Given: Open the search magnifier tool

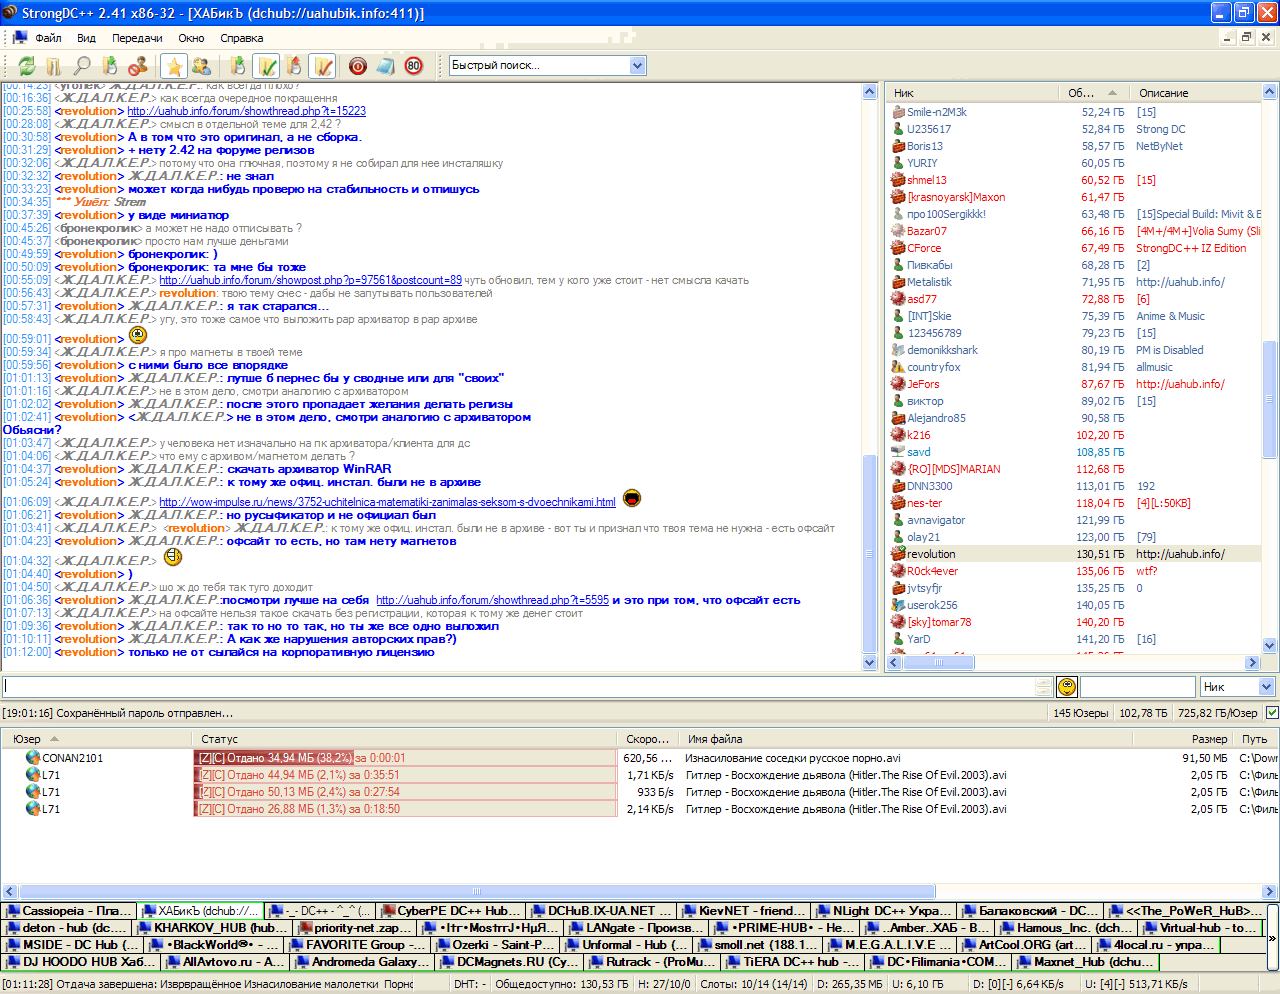Looking at the screenshot, I should click(x=82, y=66).
